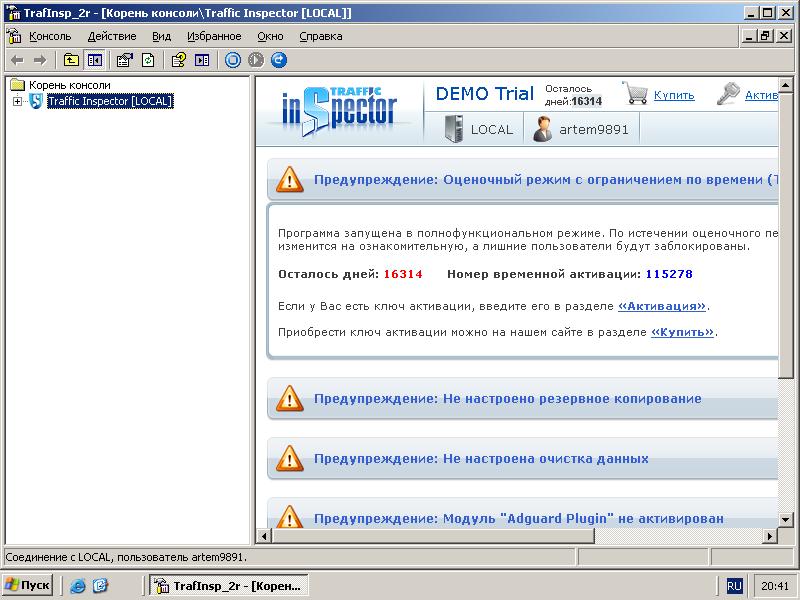Image resolution: width=800 pixels, height=600 pixels.
Task: Click the Актив... activation link in header
Action: click(x=761, y=95)
